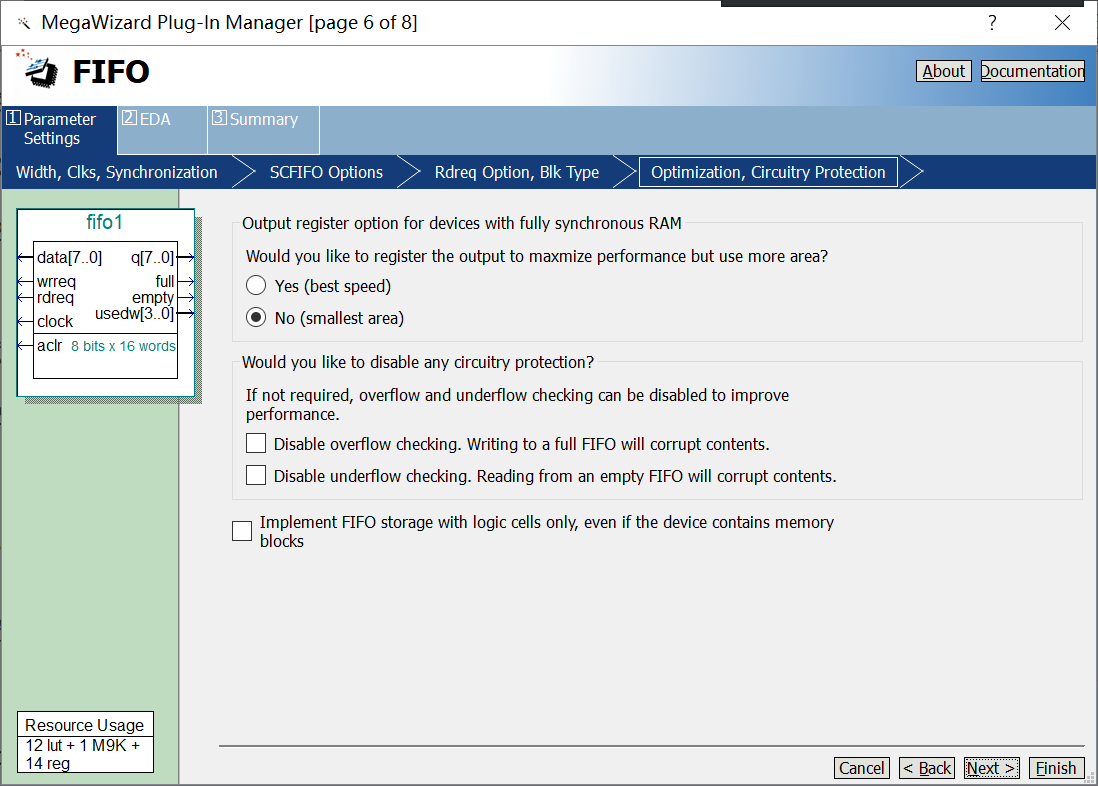Viewport: 1098px width, 786px height.
Task: Click the usedw[3..0] port label
Action: [x=134, y=314]
